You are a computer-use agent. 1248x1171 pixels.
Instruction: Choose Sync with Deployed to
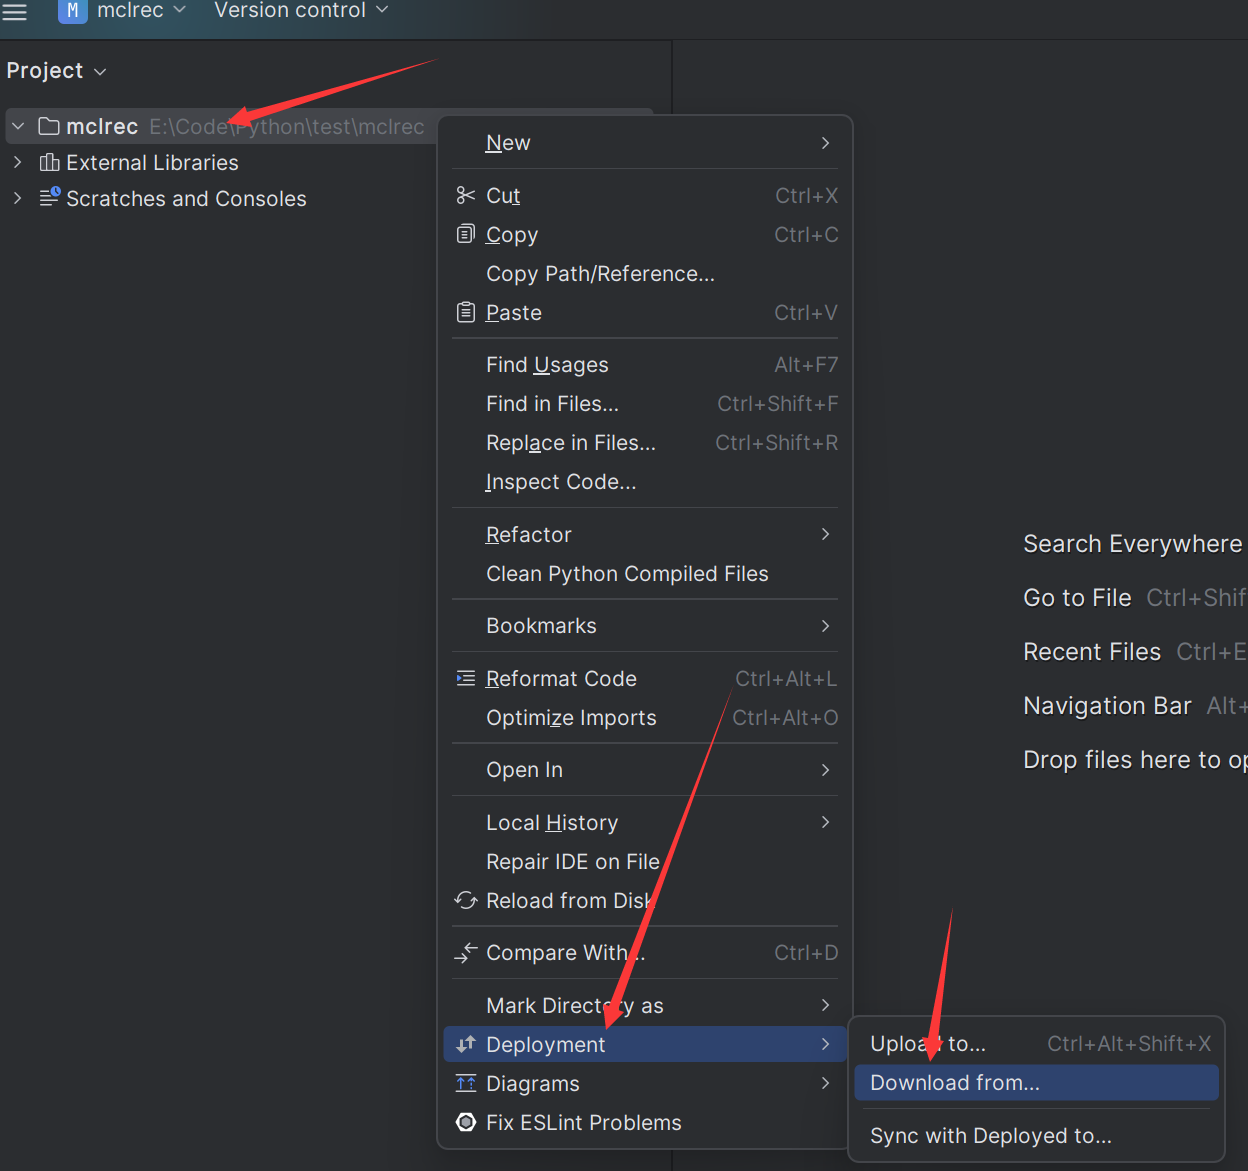pyautogui.click(x=1036, y=1136)
